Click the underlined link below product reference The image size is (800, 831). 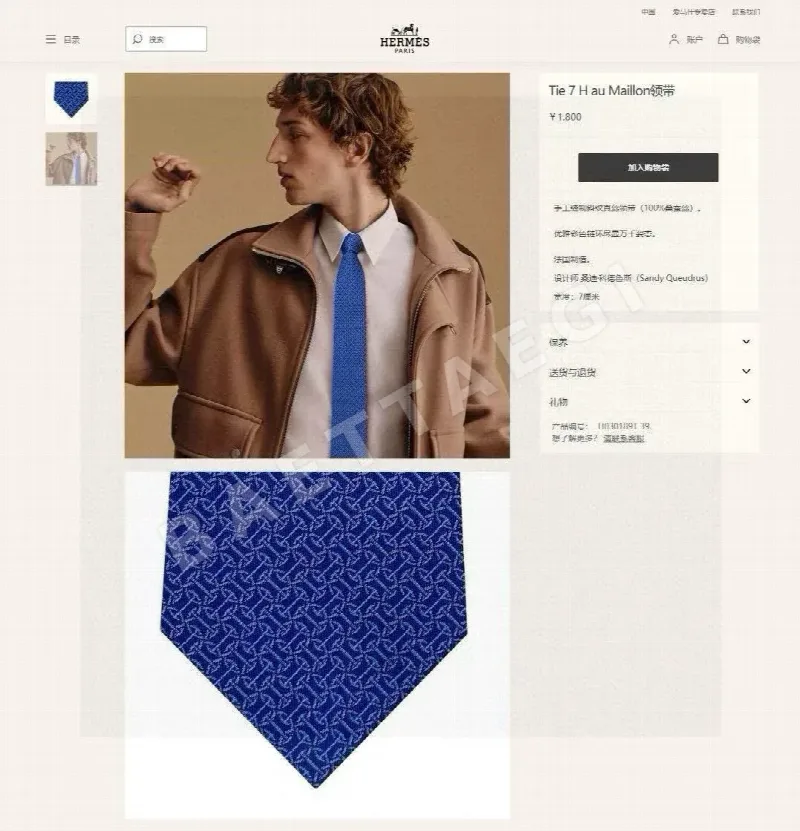click(x=624, y=438)
